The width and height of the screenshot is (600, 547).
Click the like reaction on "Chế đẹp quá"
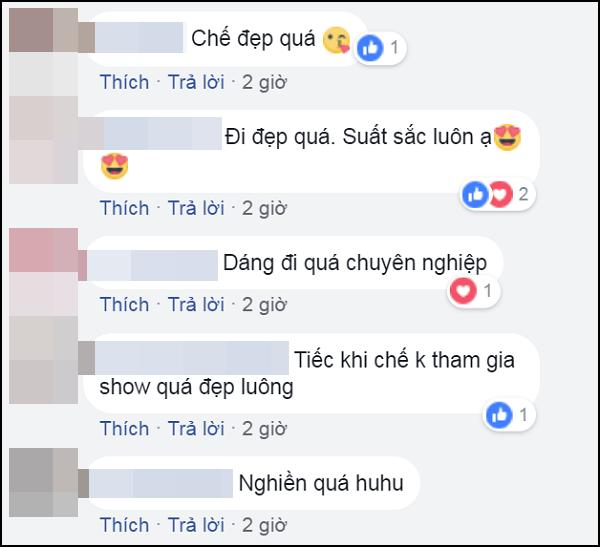point(370,48)
